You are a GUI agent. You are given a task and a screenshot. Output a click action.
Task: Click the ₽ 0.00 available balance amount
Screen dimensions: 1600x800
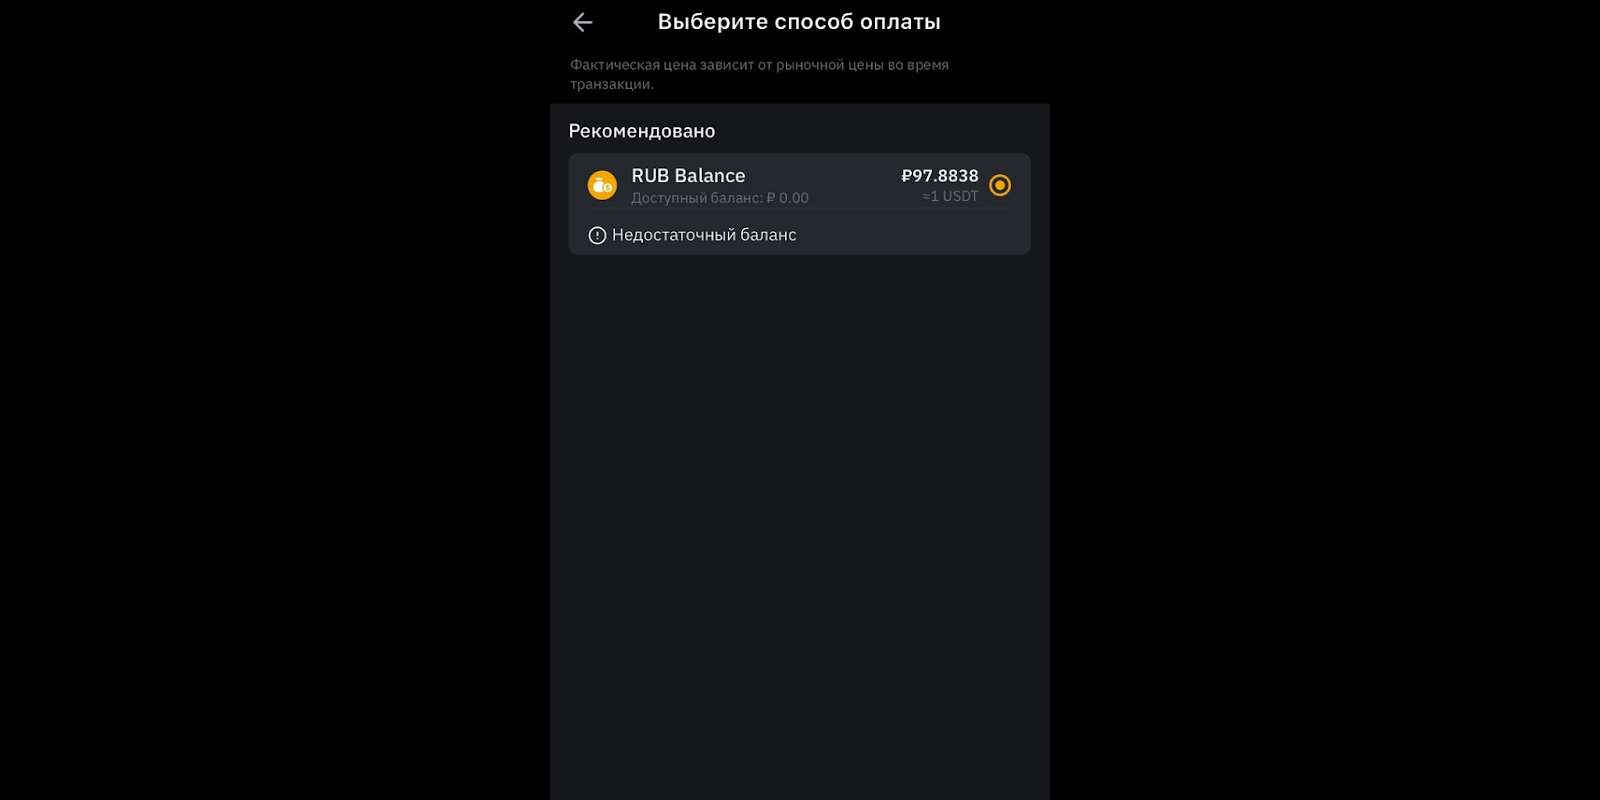click(788, 198)
